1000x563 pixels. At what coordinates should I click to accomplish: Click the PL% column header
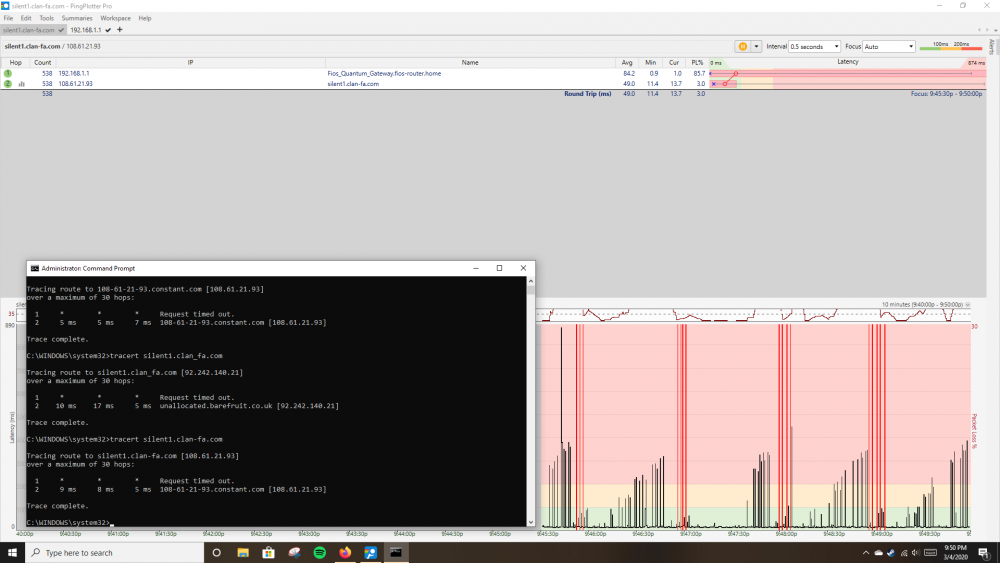pyautogui.click(x=697, y=62)
